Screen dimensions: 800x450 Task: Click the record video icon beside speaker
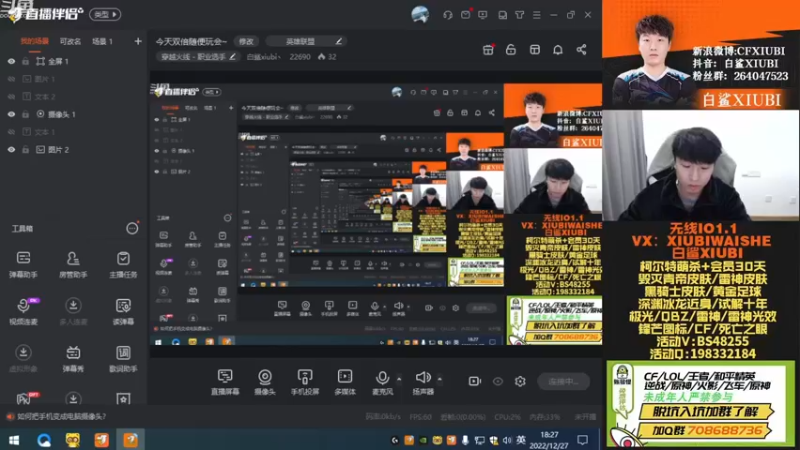pyautogui.click(x=474, y=381)
